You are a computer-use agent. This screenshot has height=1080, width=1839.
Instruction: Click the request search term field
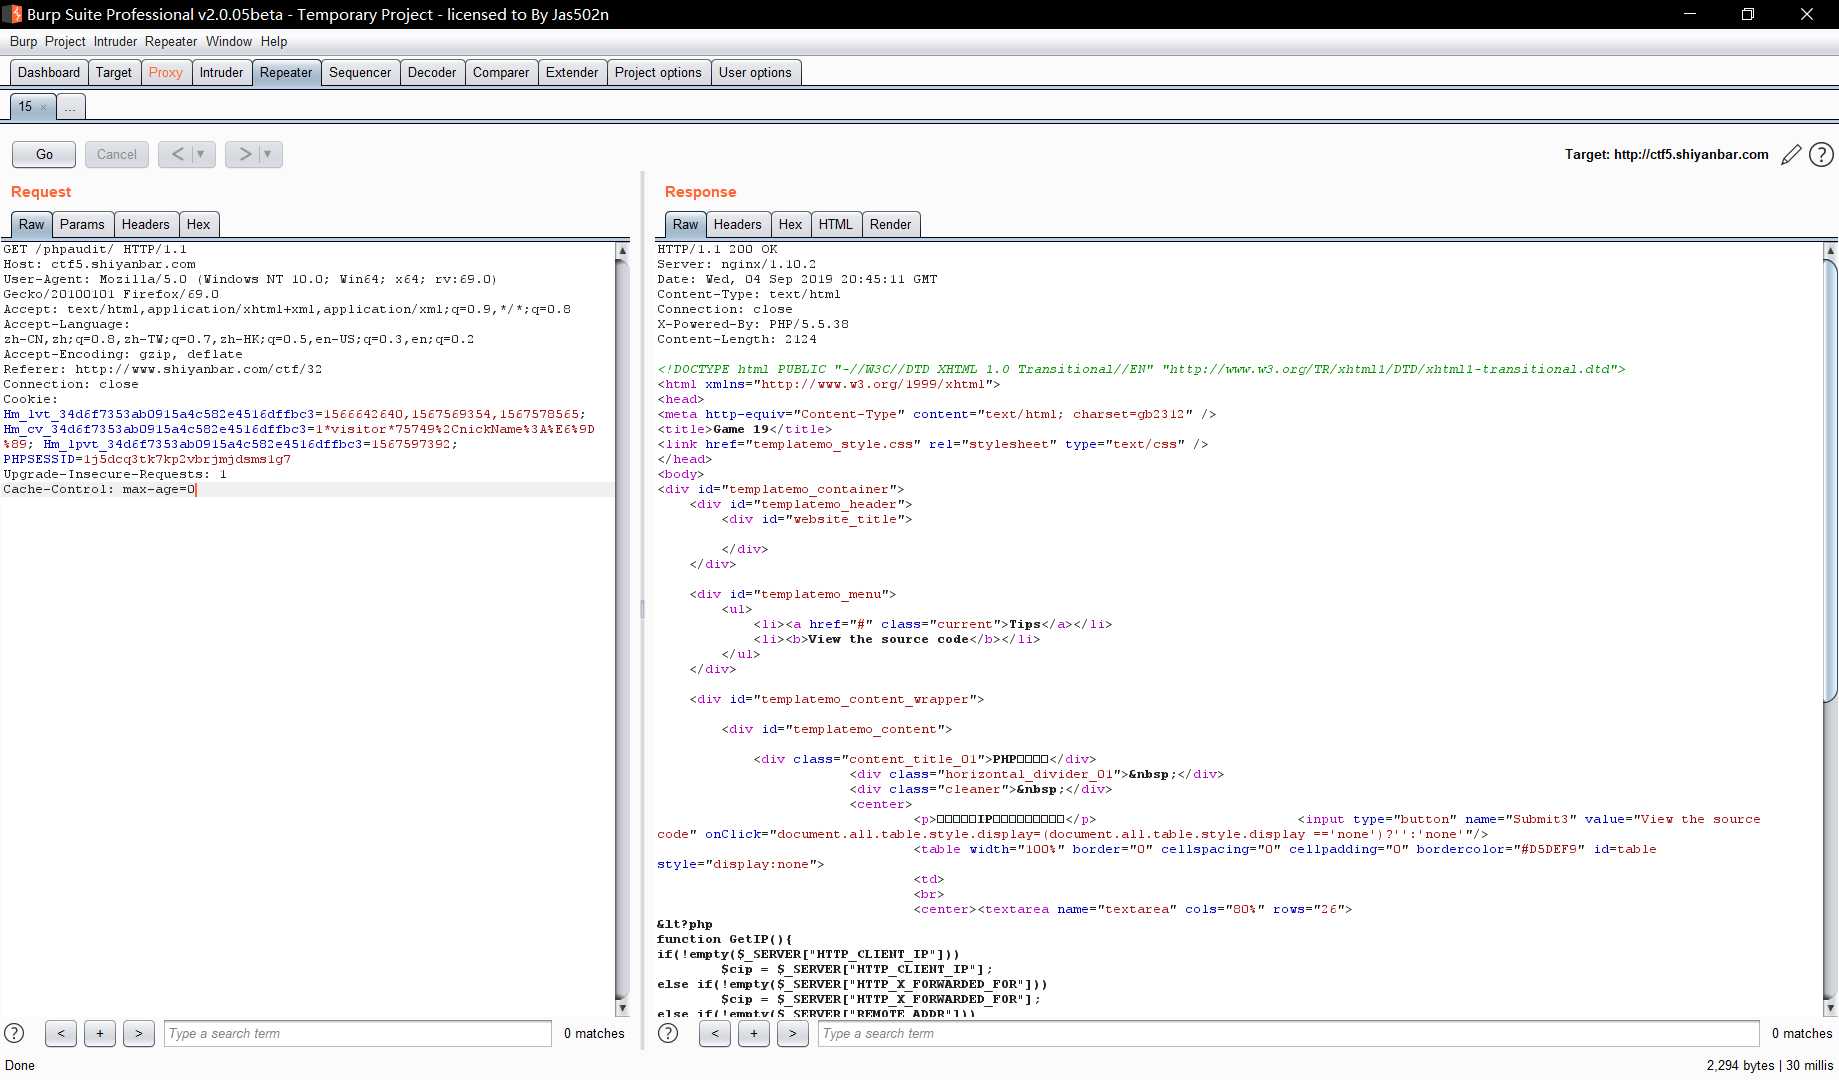coord(358,1033)
